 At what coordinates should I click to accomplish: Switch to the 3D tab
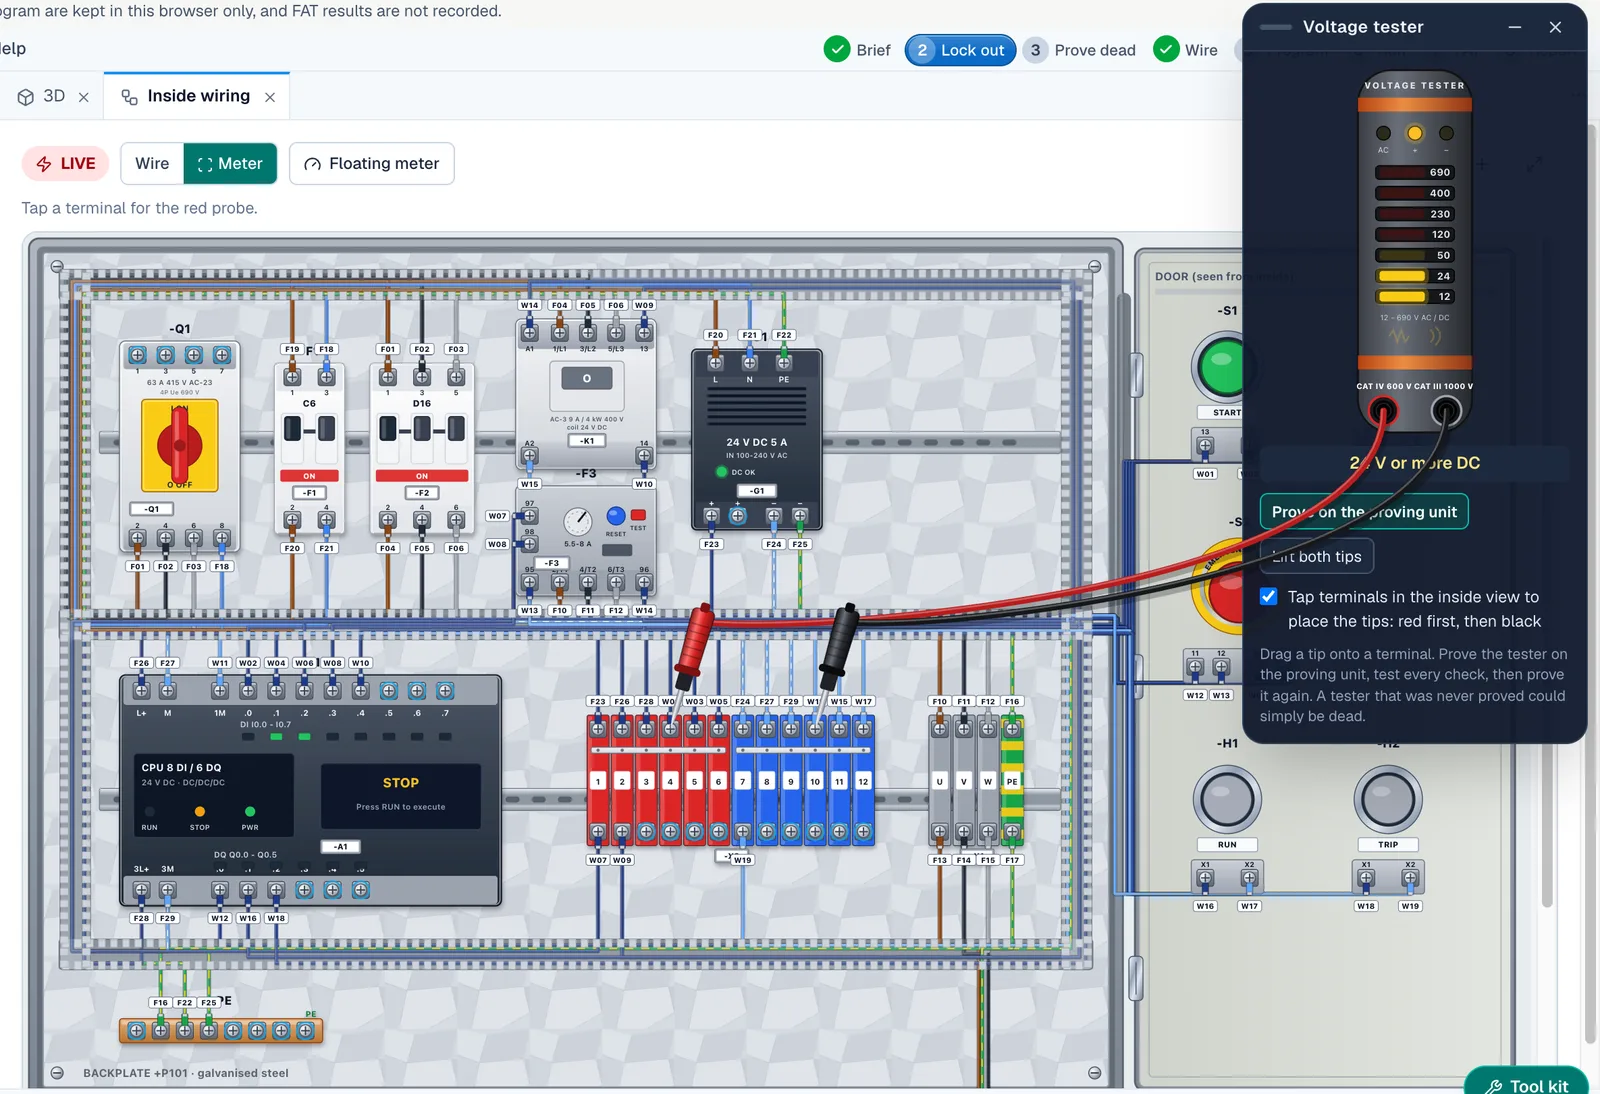(42, 96)
